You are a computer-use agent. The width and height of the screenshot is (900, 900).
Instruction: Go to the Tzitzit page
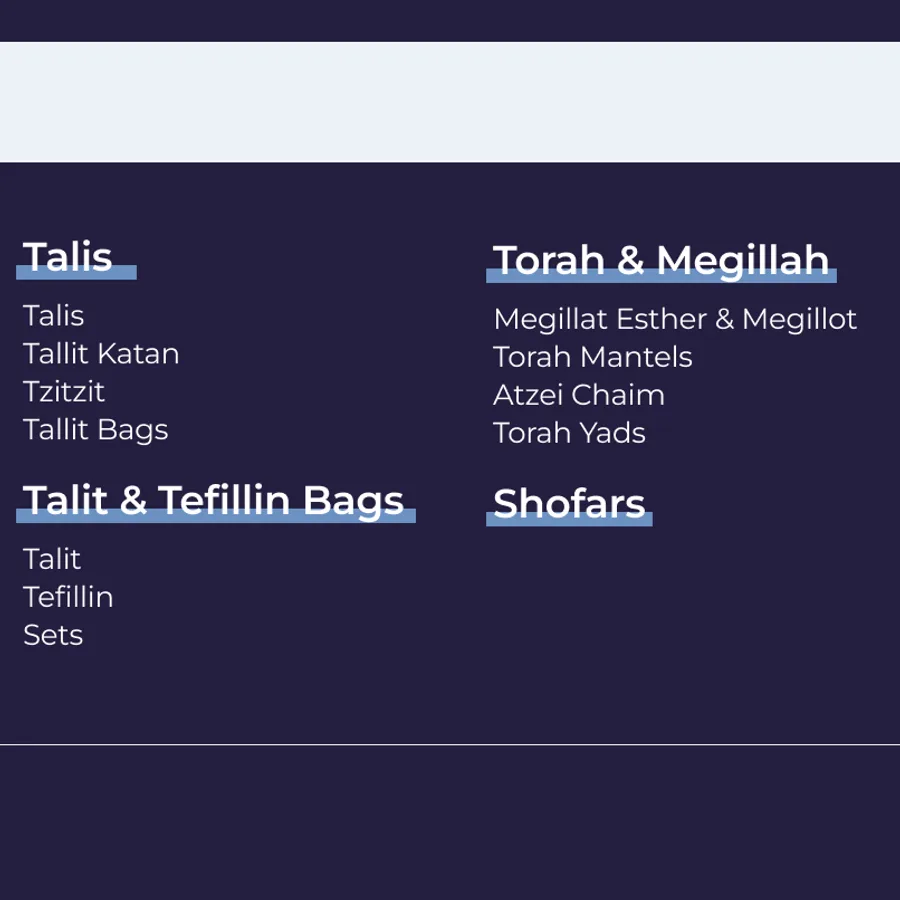coord(64,391)
